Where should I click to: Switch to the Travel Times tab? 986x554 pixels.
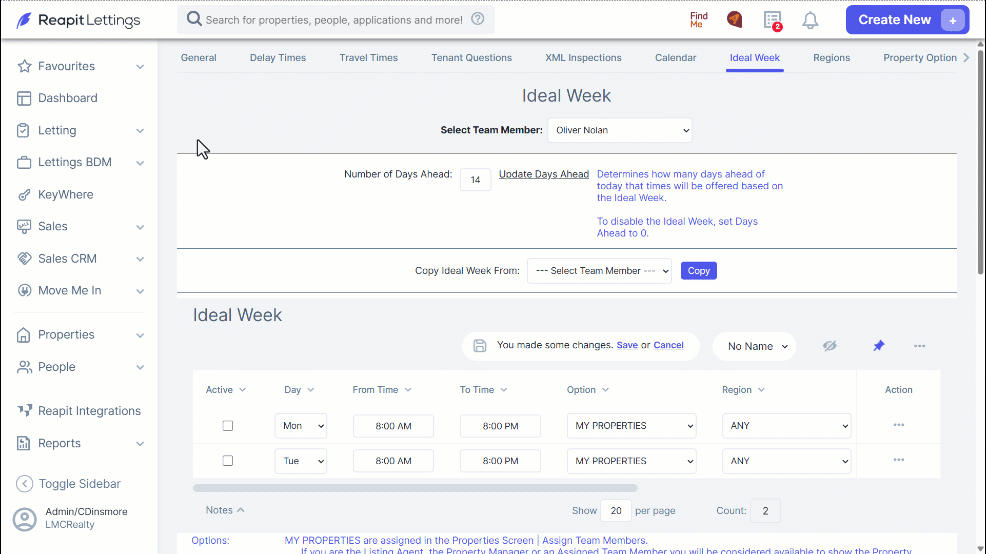click(368, 57)
